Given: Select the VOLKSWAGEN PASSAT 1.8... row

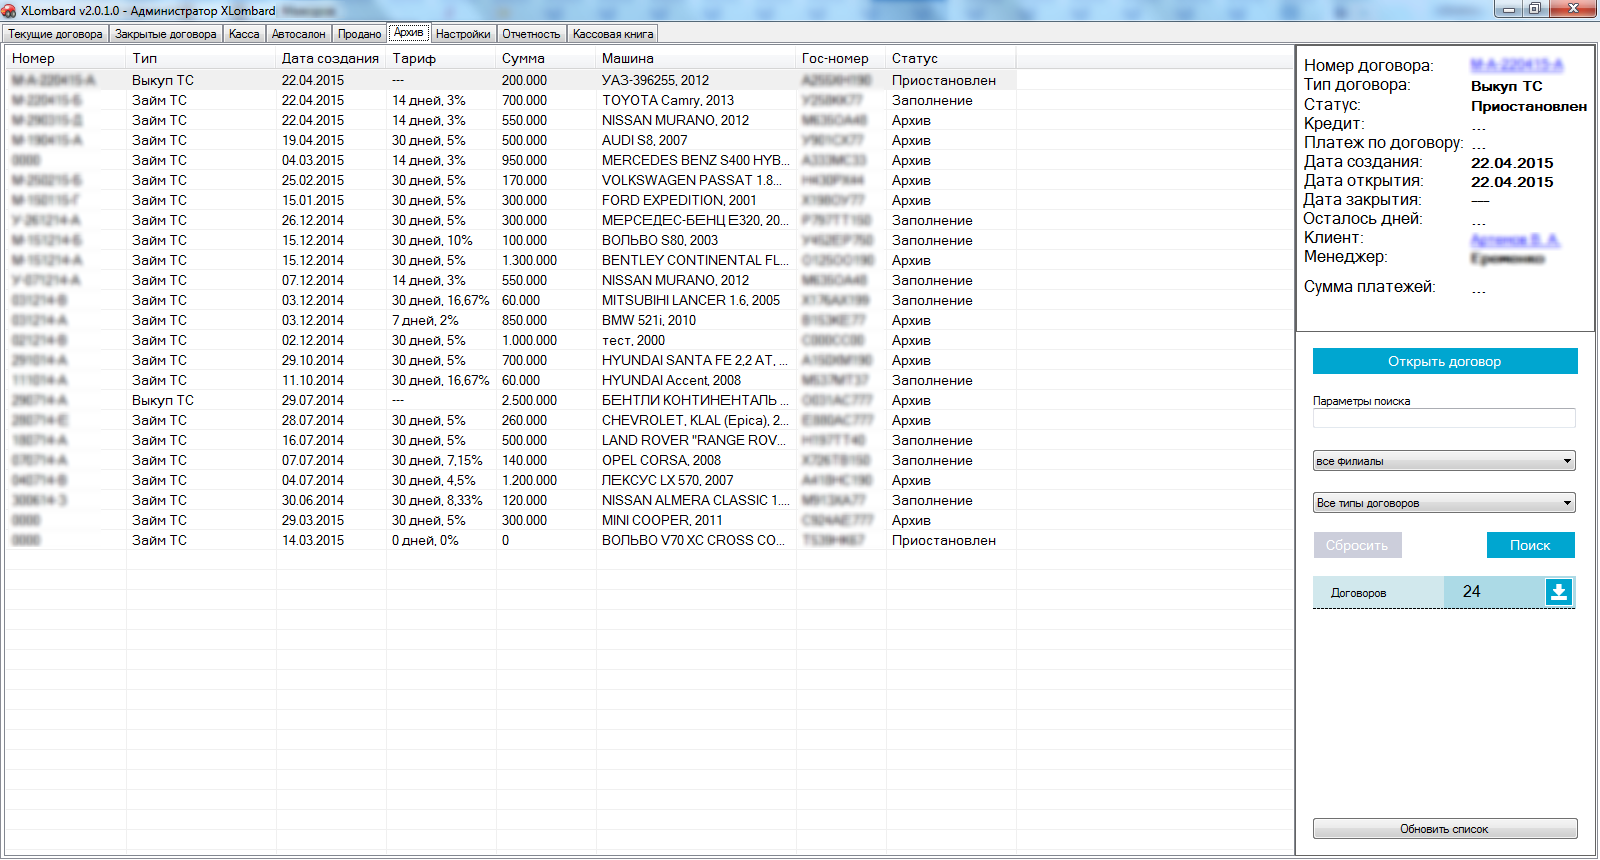Looking at the screenshot, I should 511,180.
